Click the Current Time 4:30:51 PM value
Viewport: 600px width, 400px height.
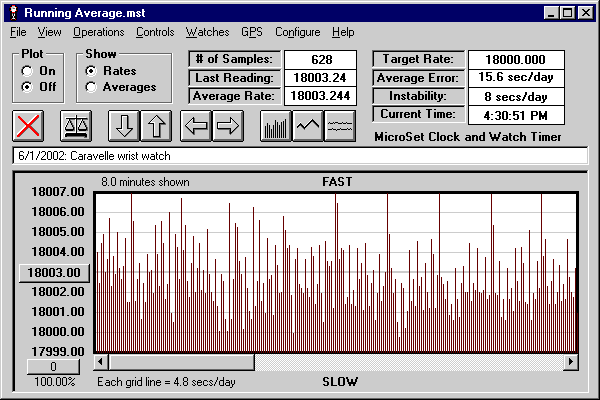point(516,115)
